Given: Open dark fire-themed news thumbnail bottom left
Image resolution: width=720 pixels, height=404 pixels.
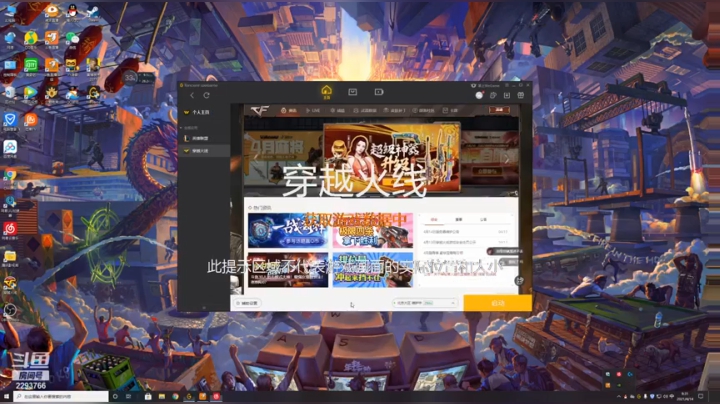Looking at the screenshot, I should 288,269.
